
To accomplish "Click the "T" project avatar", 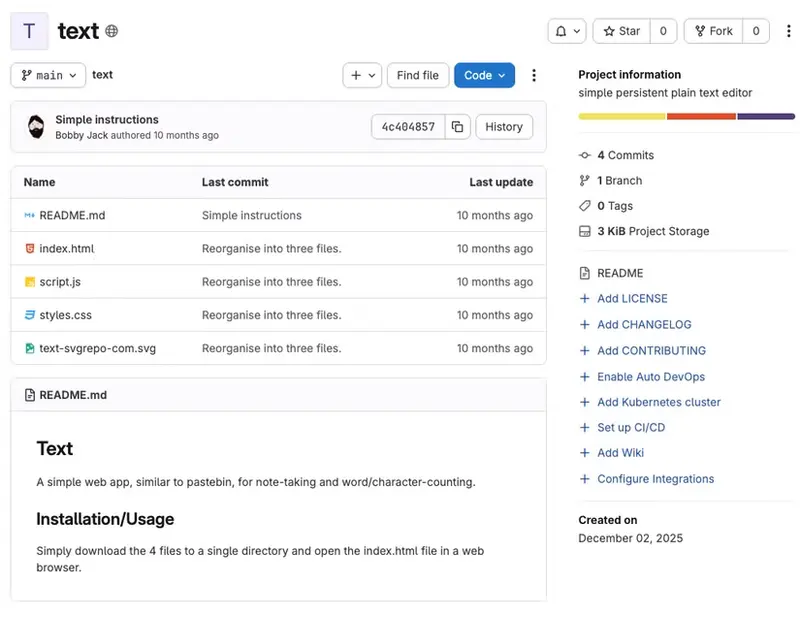I will click(27, 31).
